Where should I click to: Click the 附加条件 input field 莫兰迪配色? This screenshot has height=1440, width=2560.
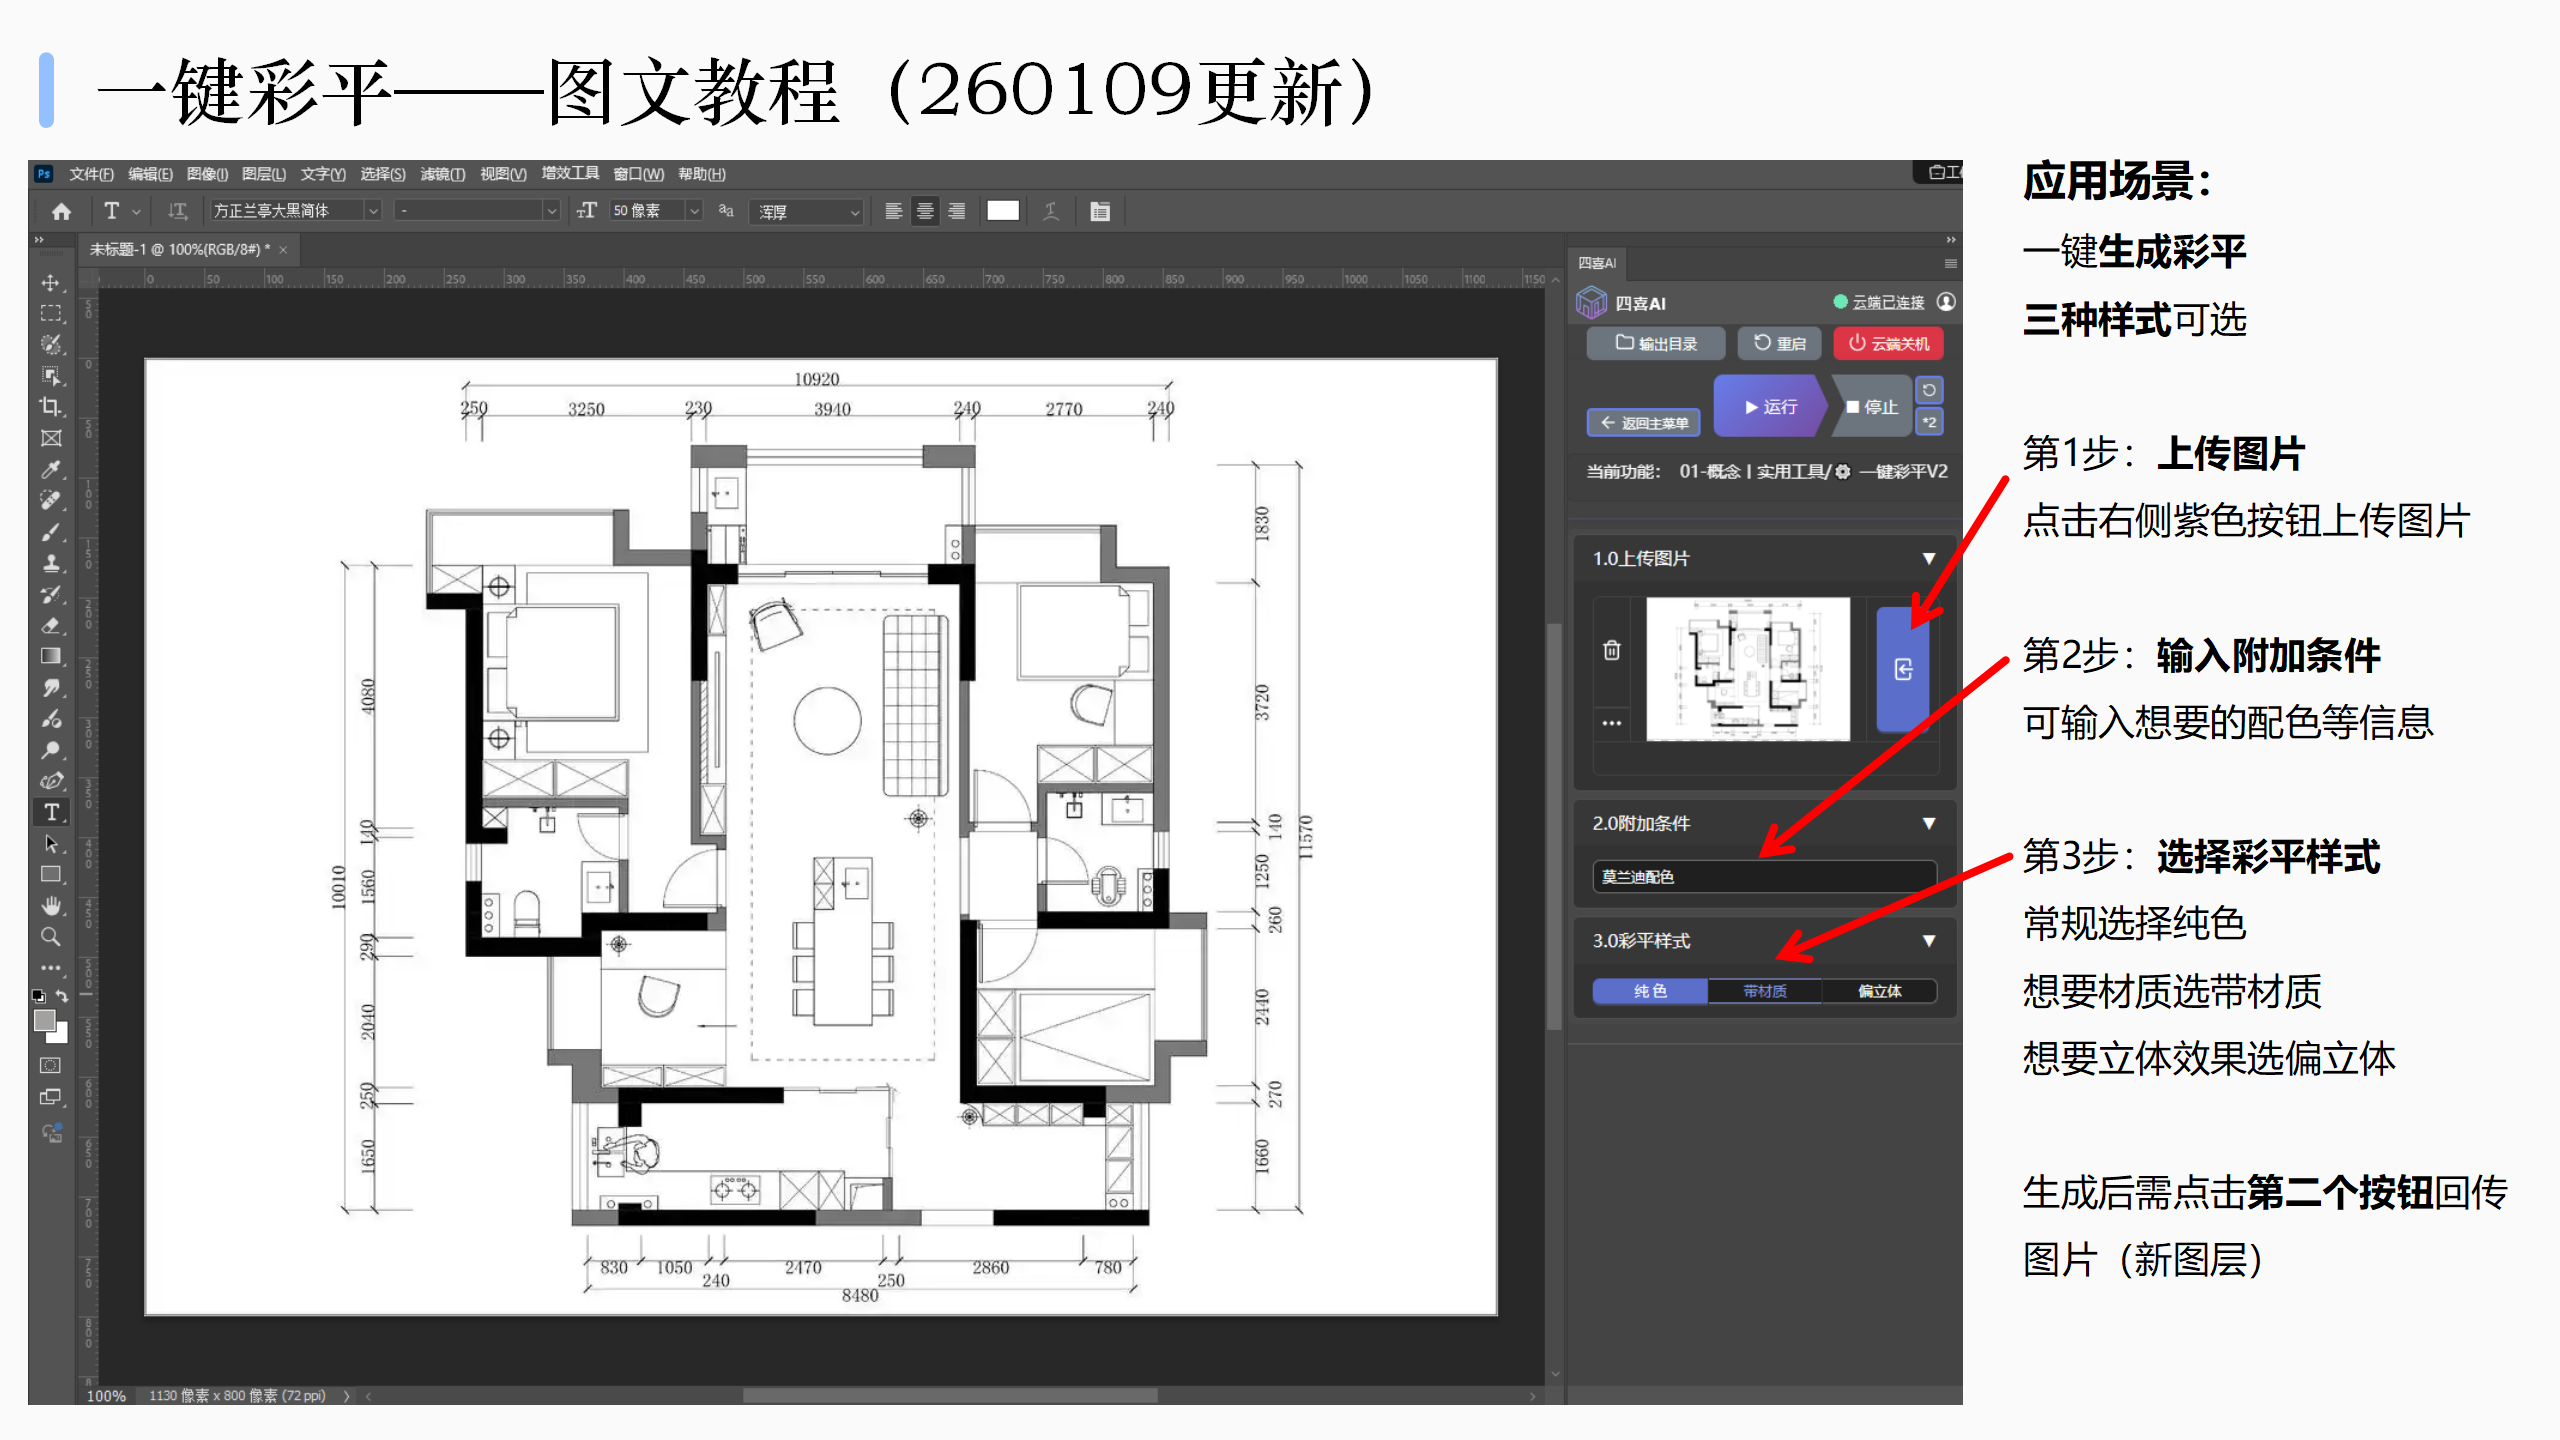click(x=1763, y=877)
